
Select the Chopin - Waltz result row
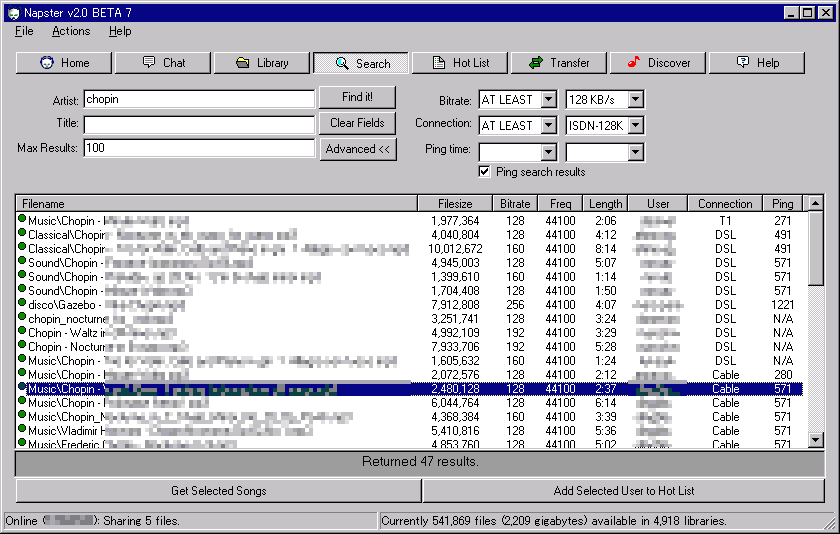pos(410,333)
